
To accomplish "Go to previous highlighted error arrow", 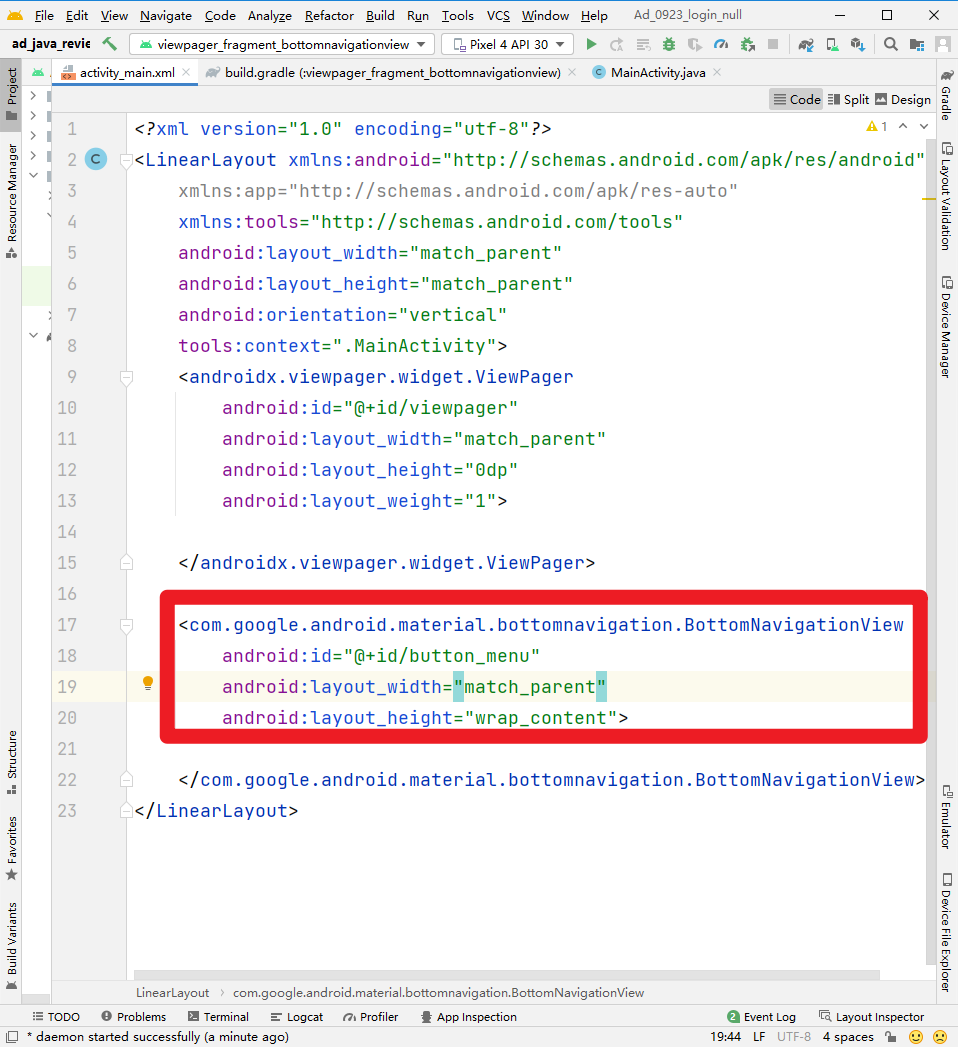I will tap(903, 126).
